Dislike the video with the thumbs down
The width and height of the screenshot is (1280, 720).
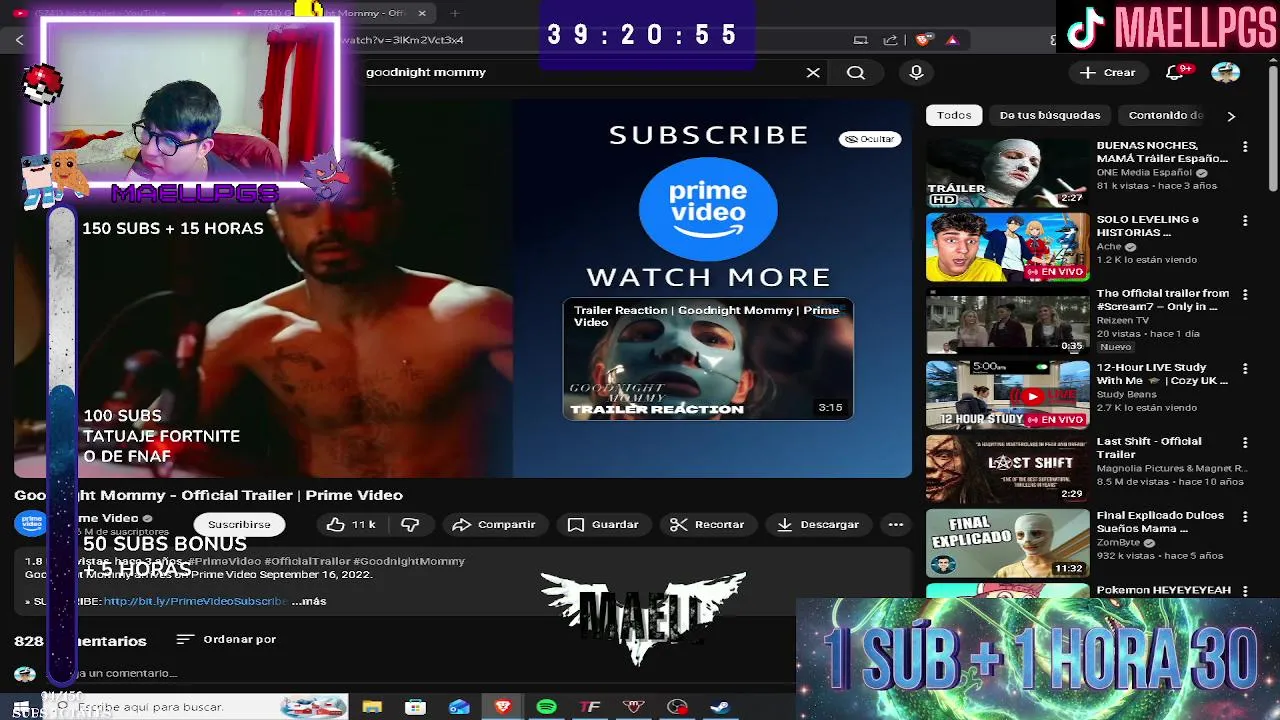click(x=410, y=524)
